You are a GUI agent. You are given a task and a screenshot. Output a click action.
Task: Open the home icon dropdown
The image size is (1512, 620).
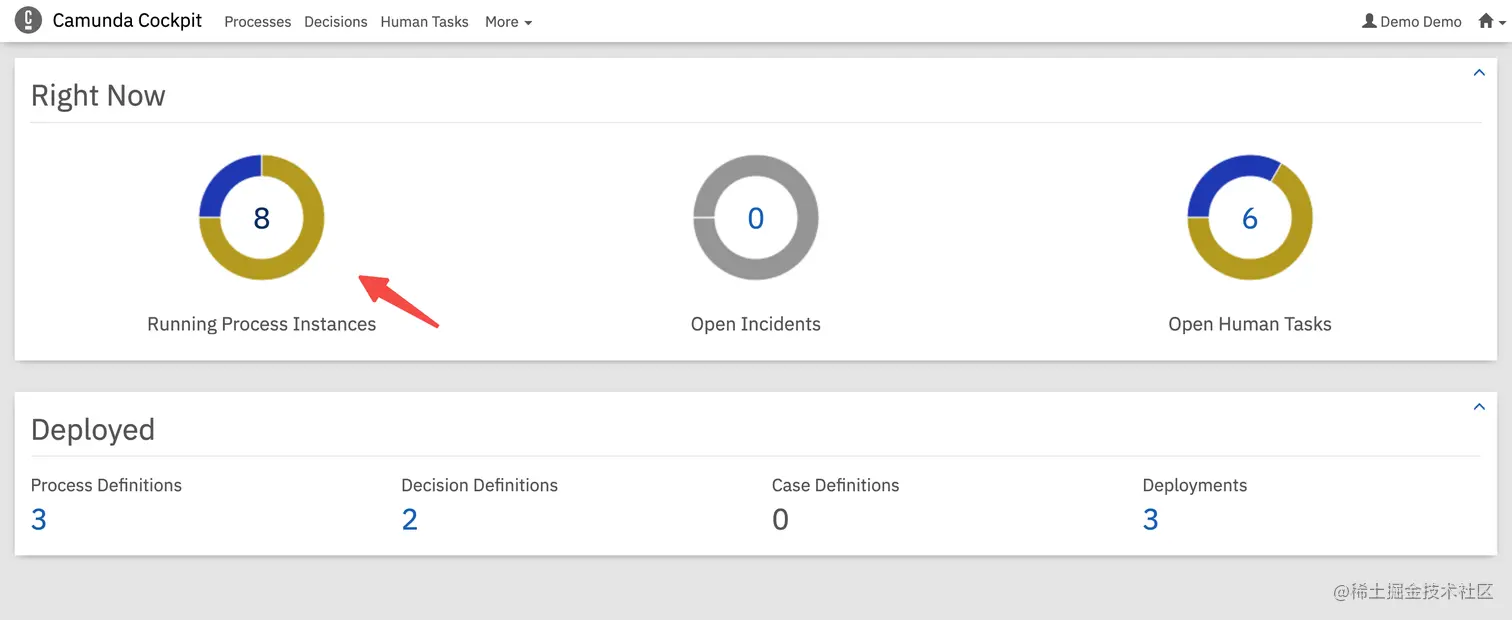(1485, 21)
